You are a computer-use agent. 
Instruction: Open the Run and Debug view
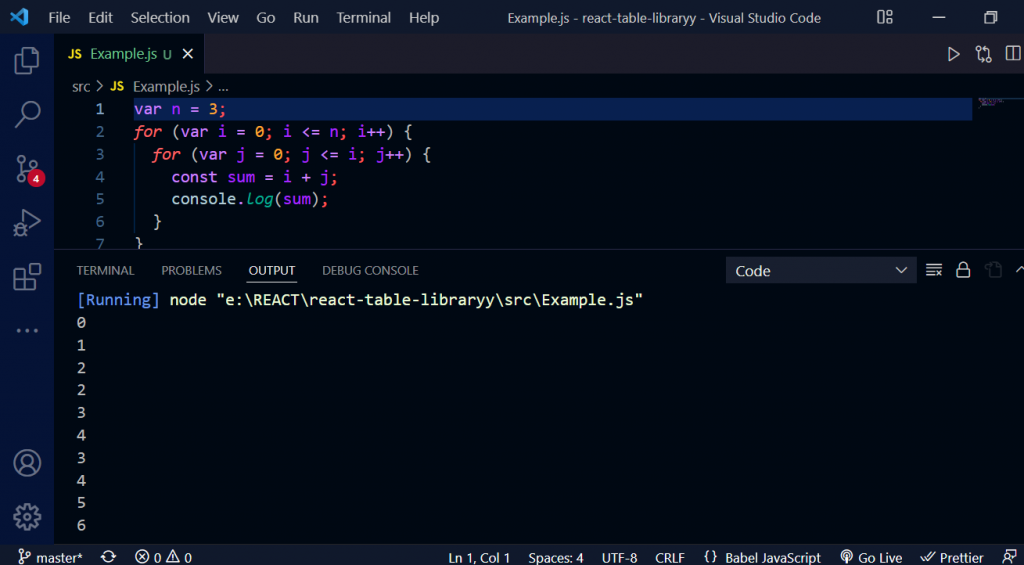point(27,223)
